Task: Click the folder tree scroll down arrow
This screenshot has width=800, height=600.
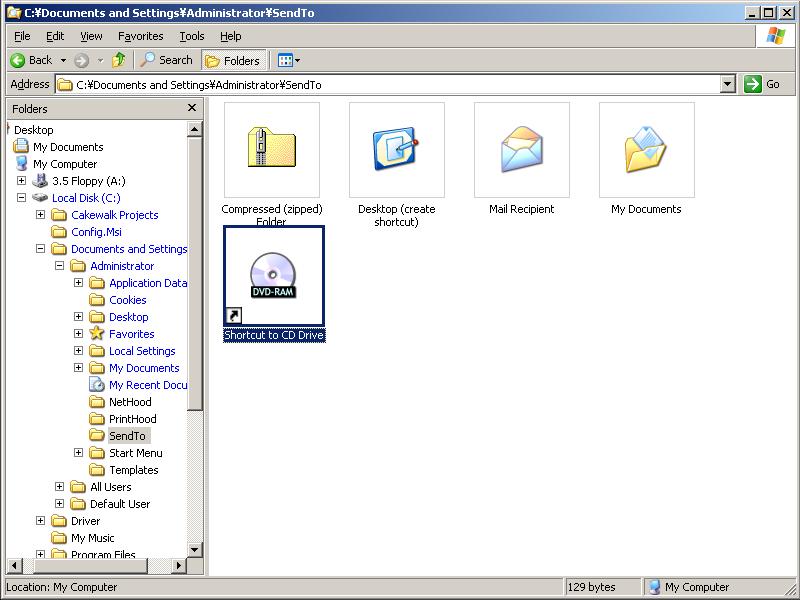Action: [194, 549]
